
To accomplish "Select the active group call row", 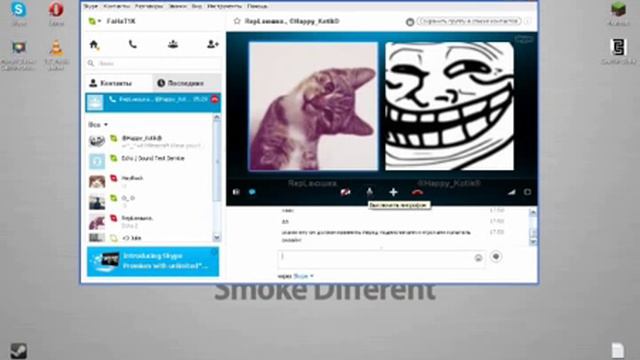I will point(153,102).
